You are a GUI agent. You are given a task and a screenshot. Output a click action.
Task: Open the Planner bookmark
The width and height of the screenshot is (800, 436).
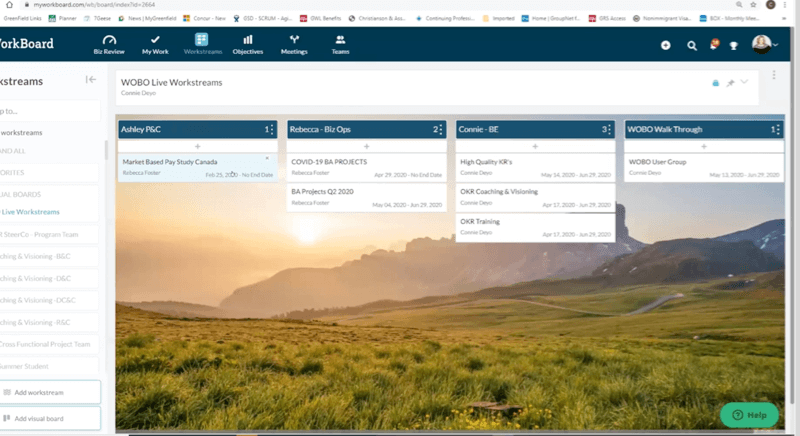(x=62, y=18)
